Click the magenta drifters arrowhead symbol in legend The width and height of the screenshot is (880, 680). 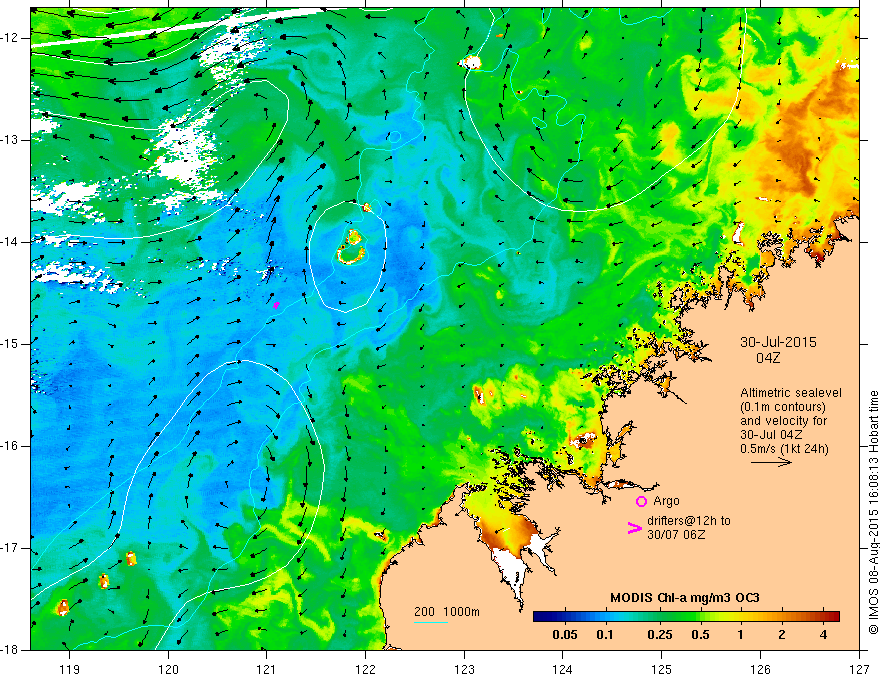(x=634, y=527)
